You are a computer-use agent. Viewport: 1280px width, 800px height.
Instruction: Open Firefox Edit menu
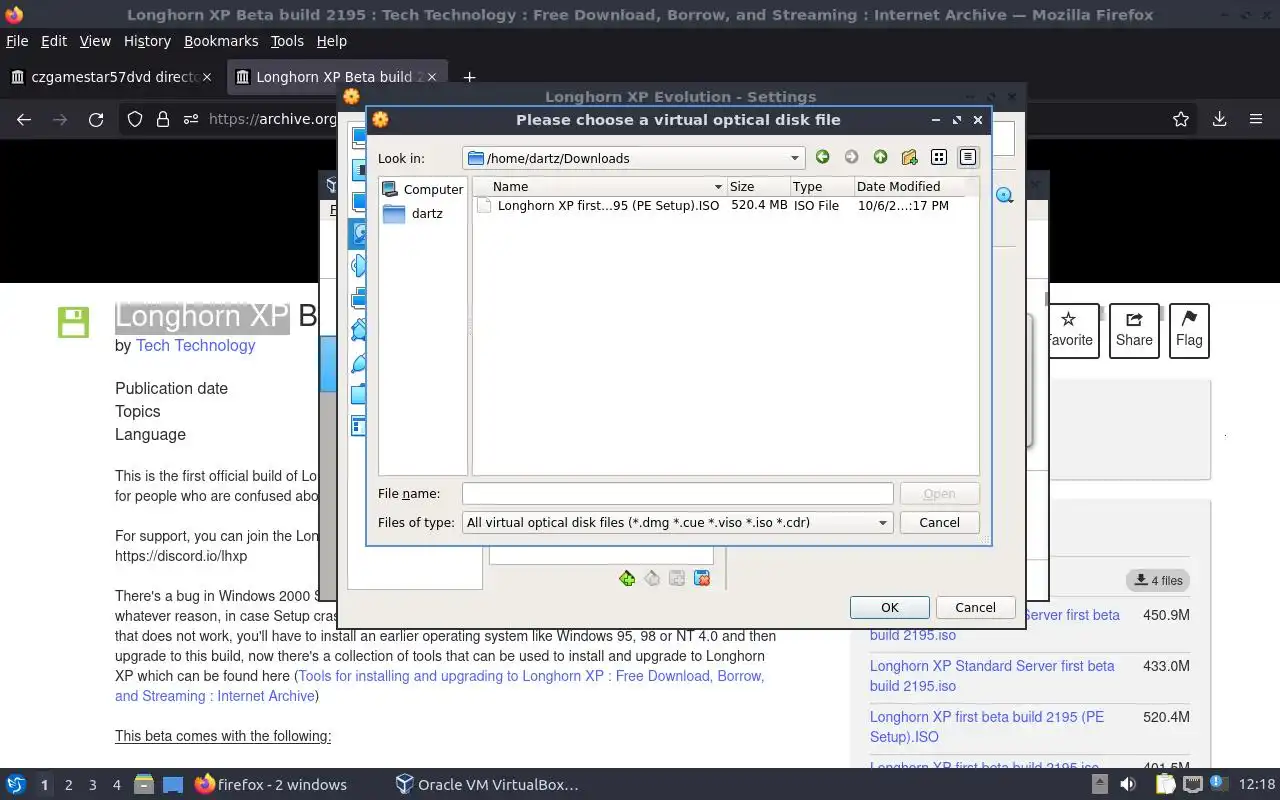point(54,41)
